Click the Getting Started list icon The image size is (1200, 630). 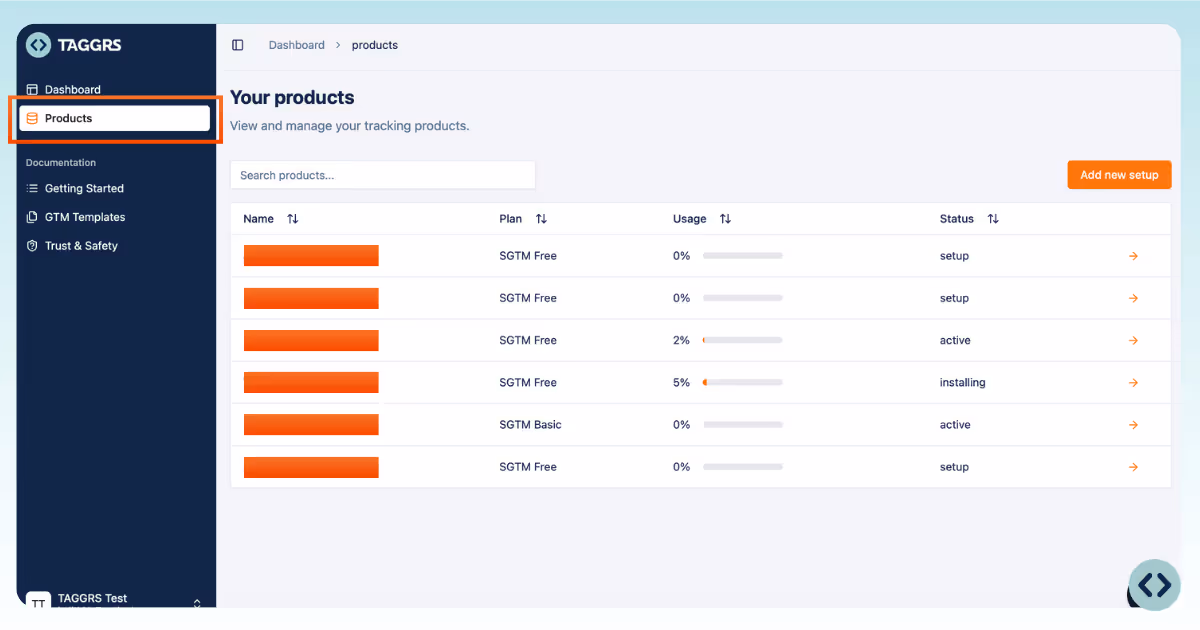click(x=32, y=188)
